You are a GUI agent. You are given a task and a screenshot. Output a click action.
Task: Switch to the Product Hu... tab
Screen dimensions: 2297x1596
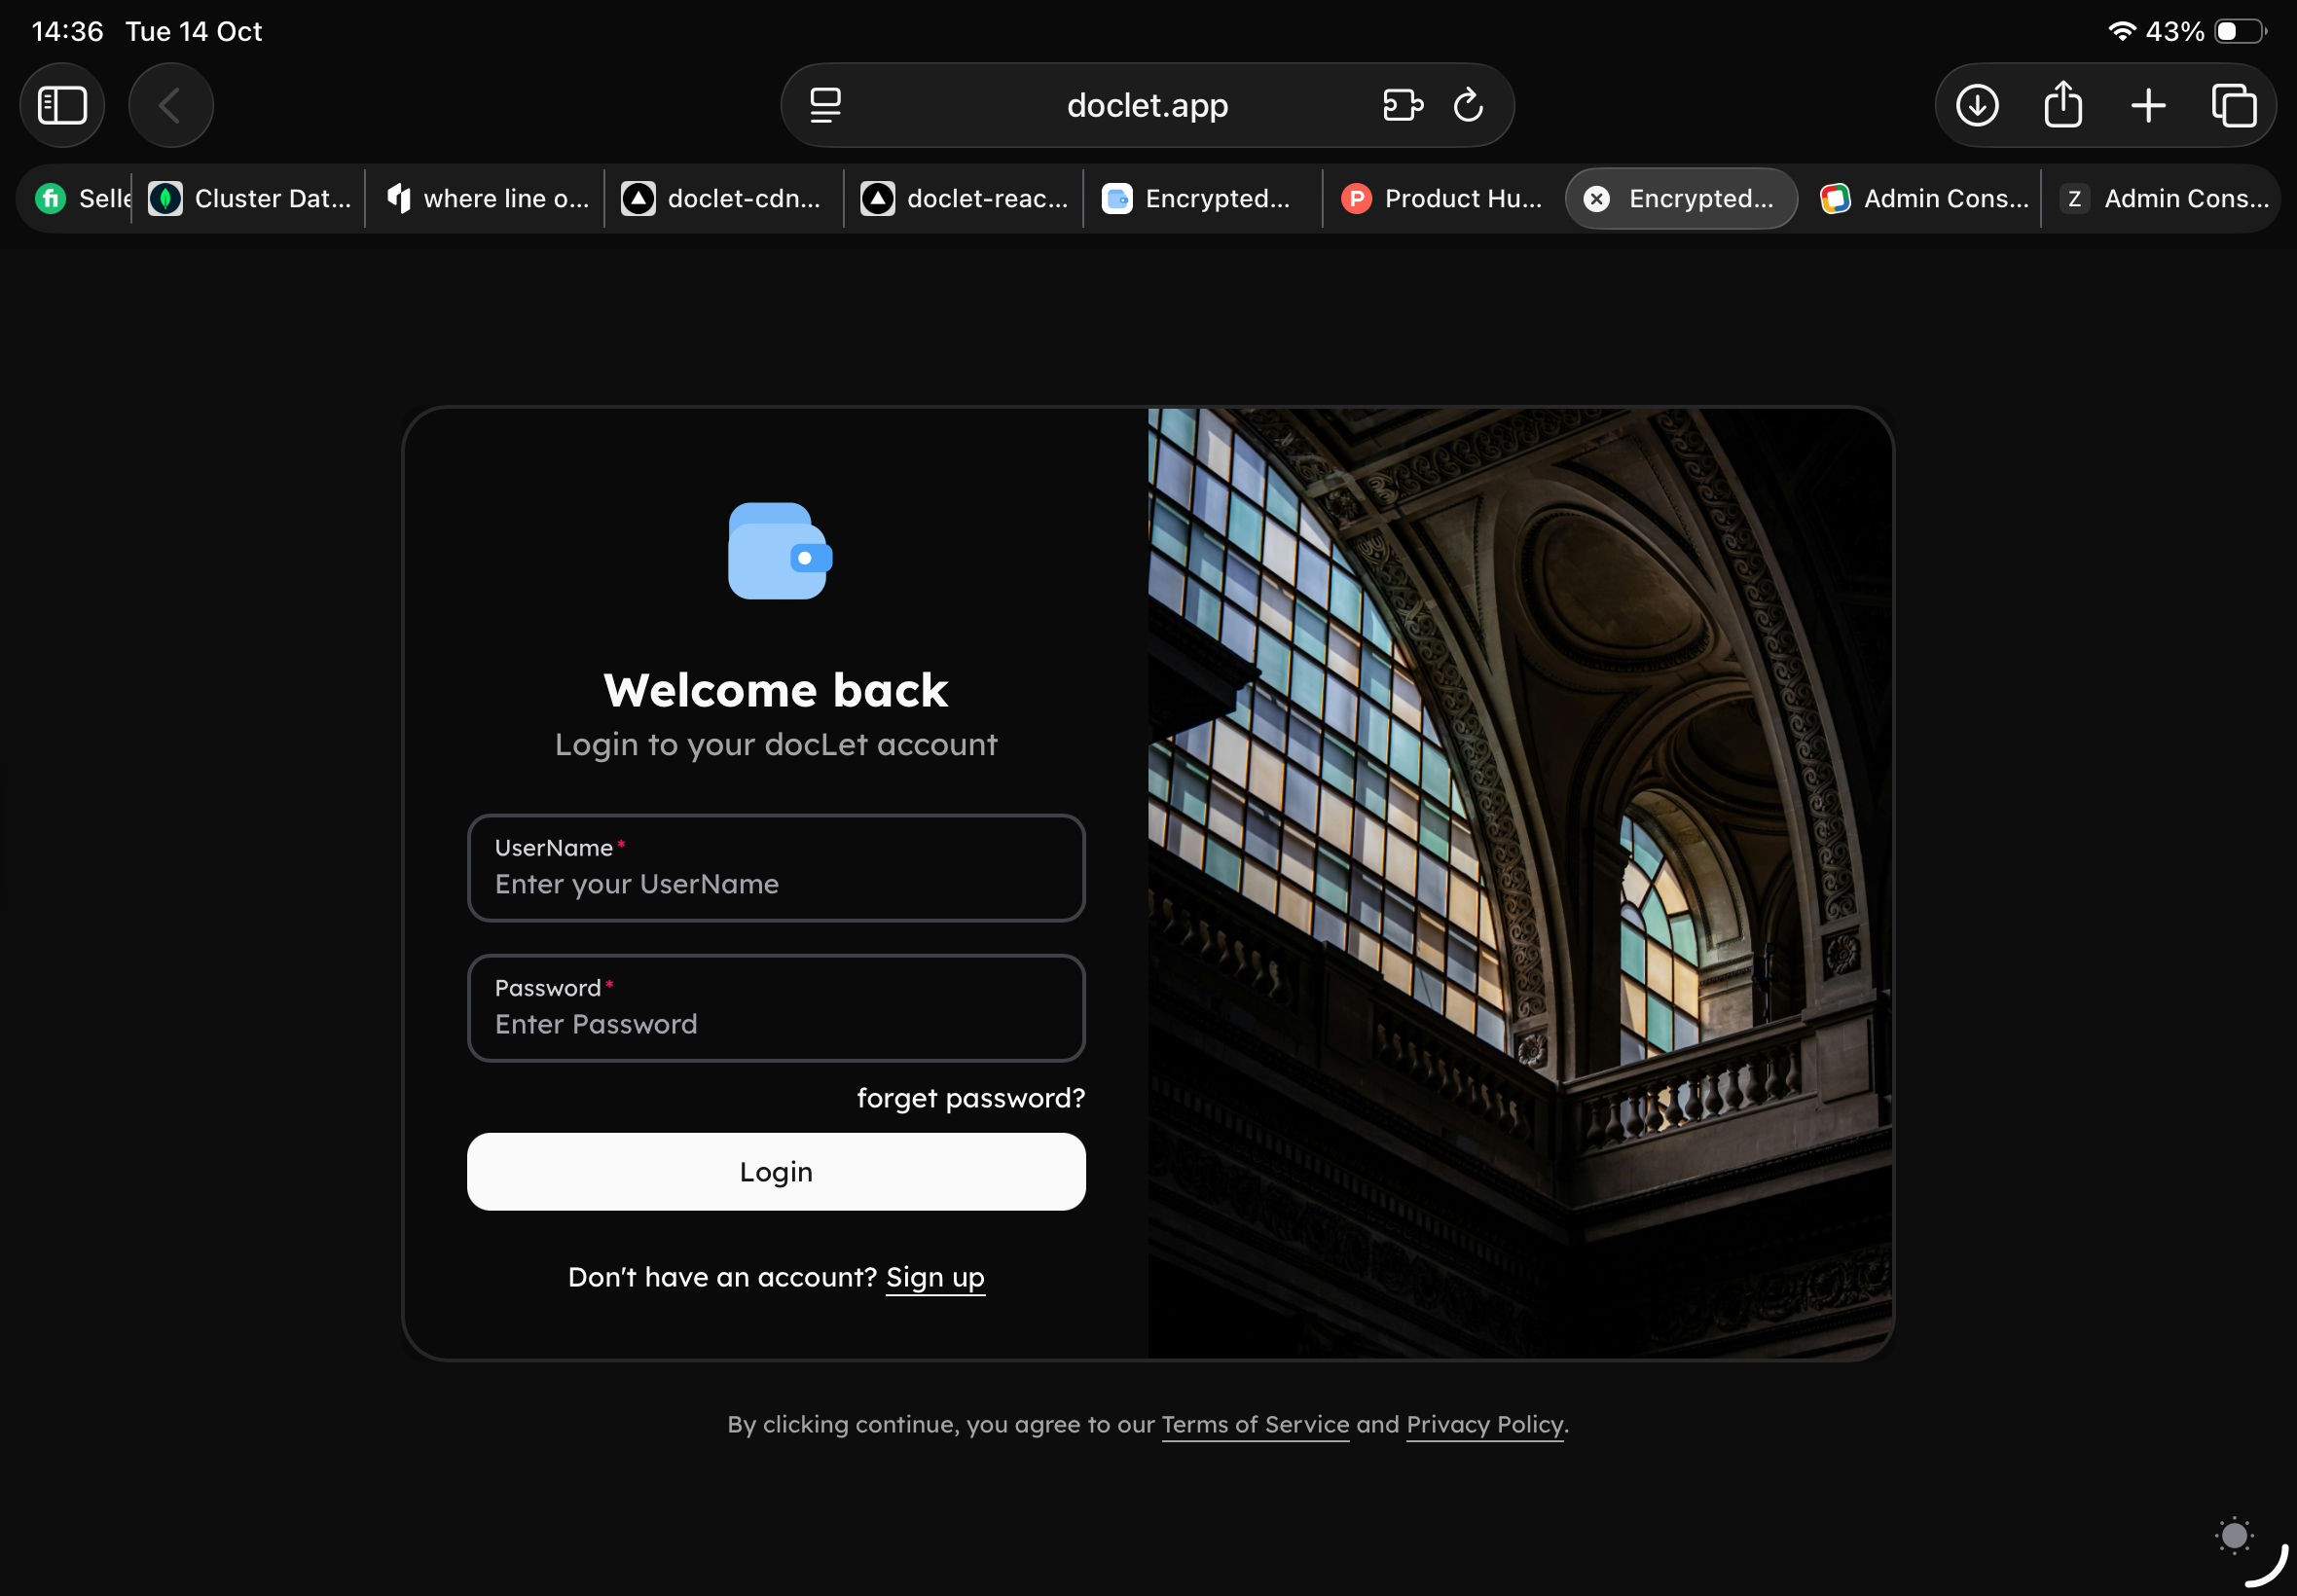(1443, 199)
